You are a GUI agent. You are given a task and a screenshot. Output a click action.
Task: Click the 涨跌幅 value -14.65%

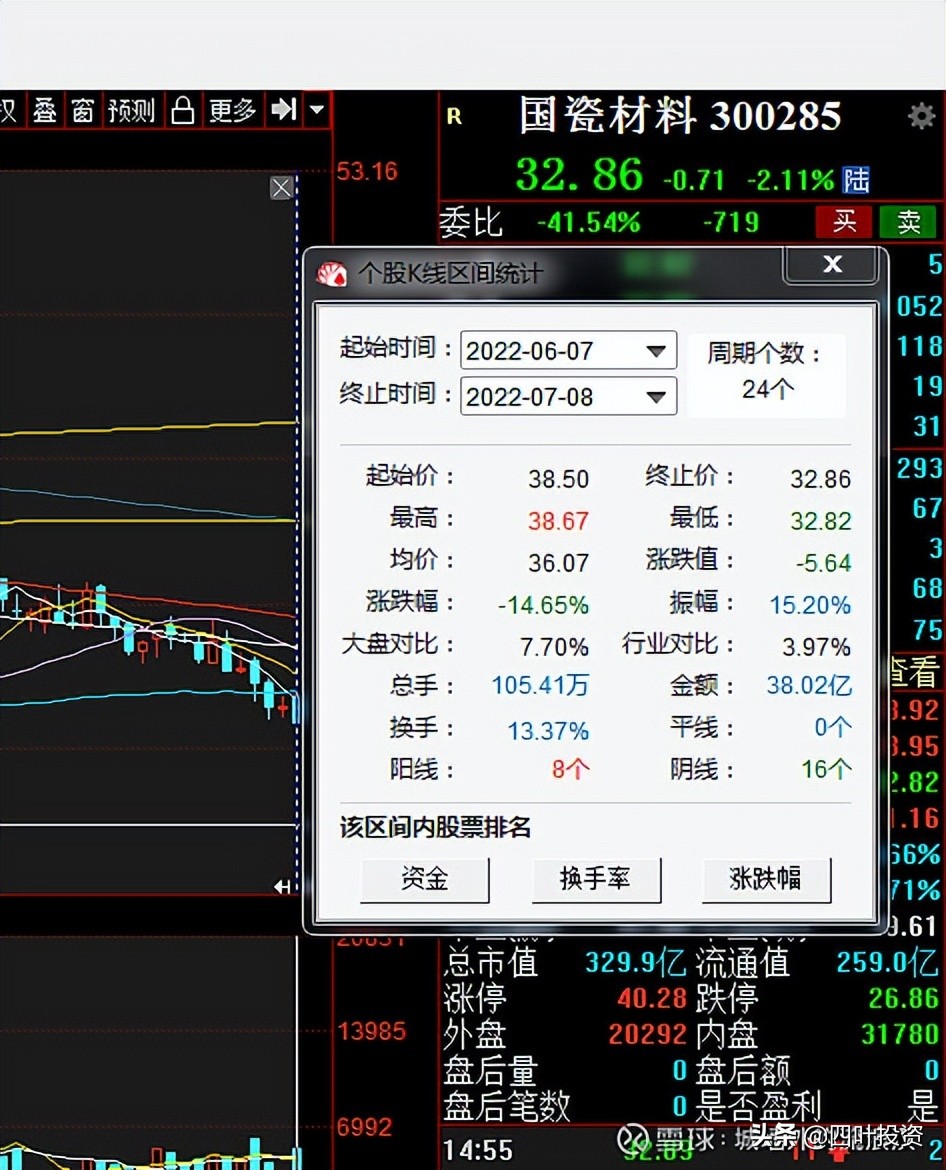pos(543,604)
